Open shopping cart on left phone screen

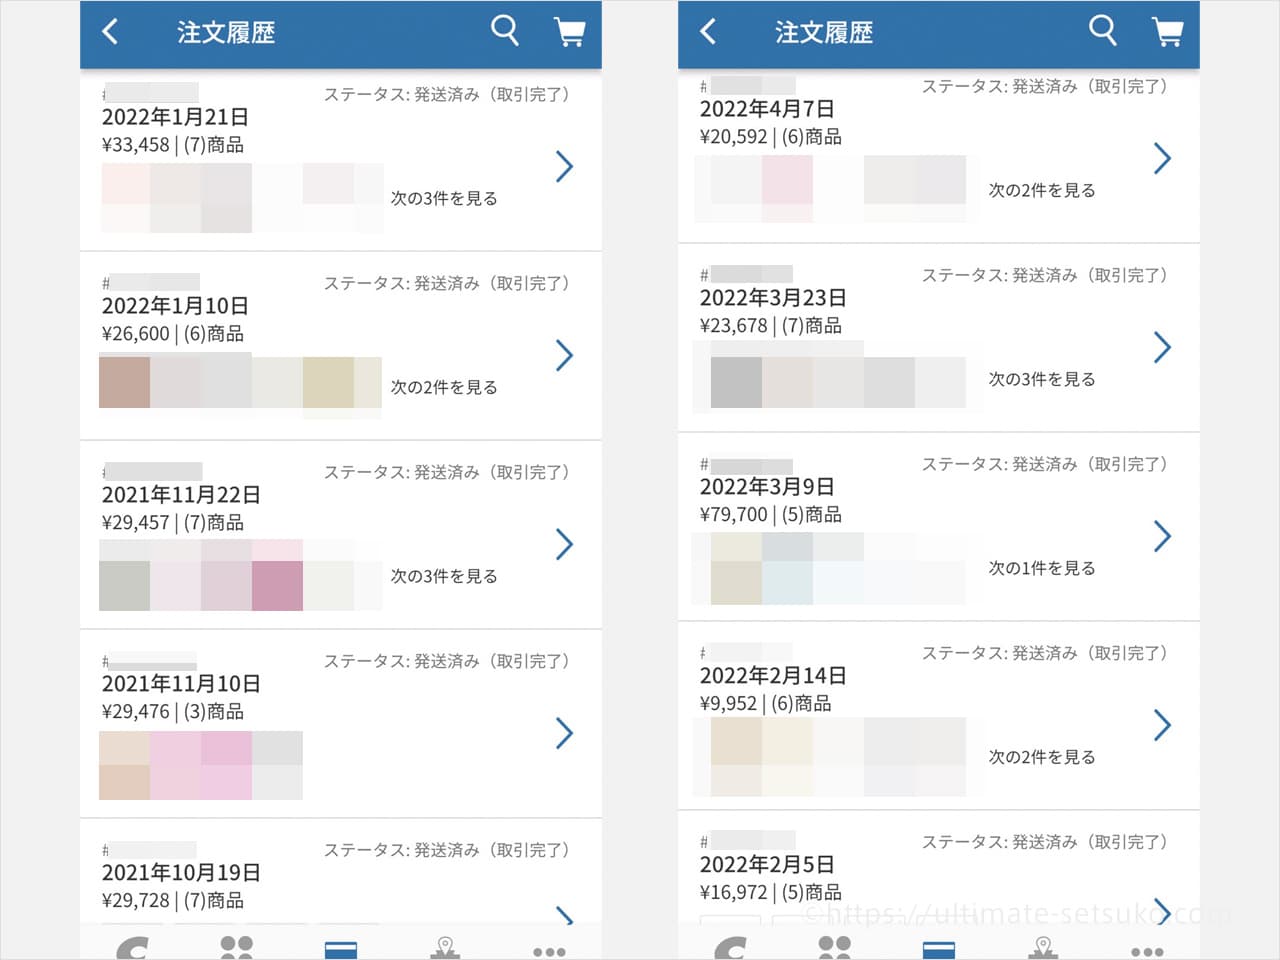click(569, 31)
